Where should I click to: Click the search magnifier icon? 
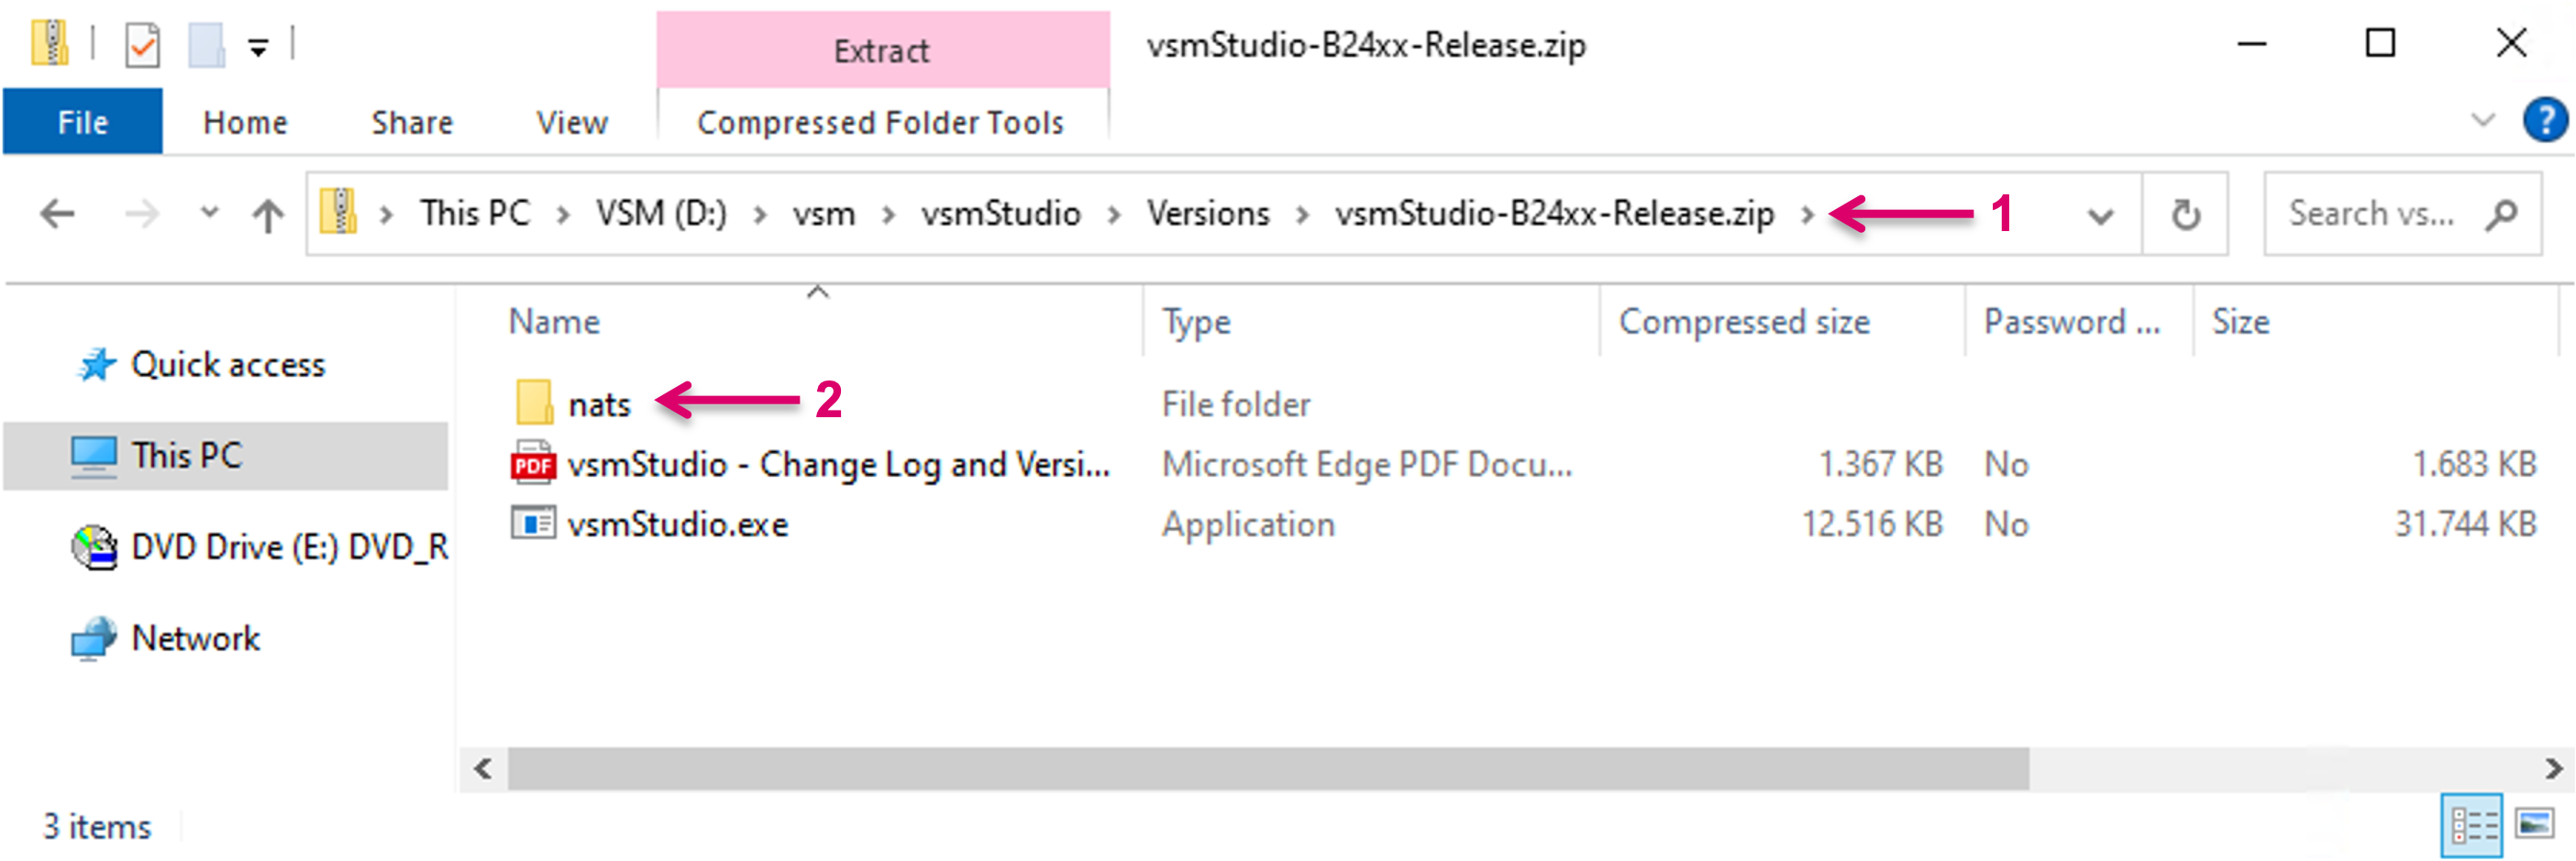[x=2500, y=214]
